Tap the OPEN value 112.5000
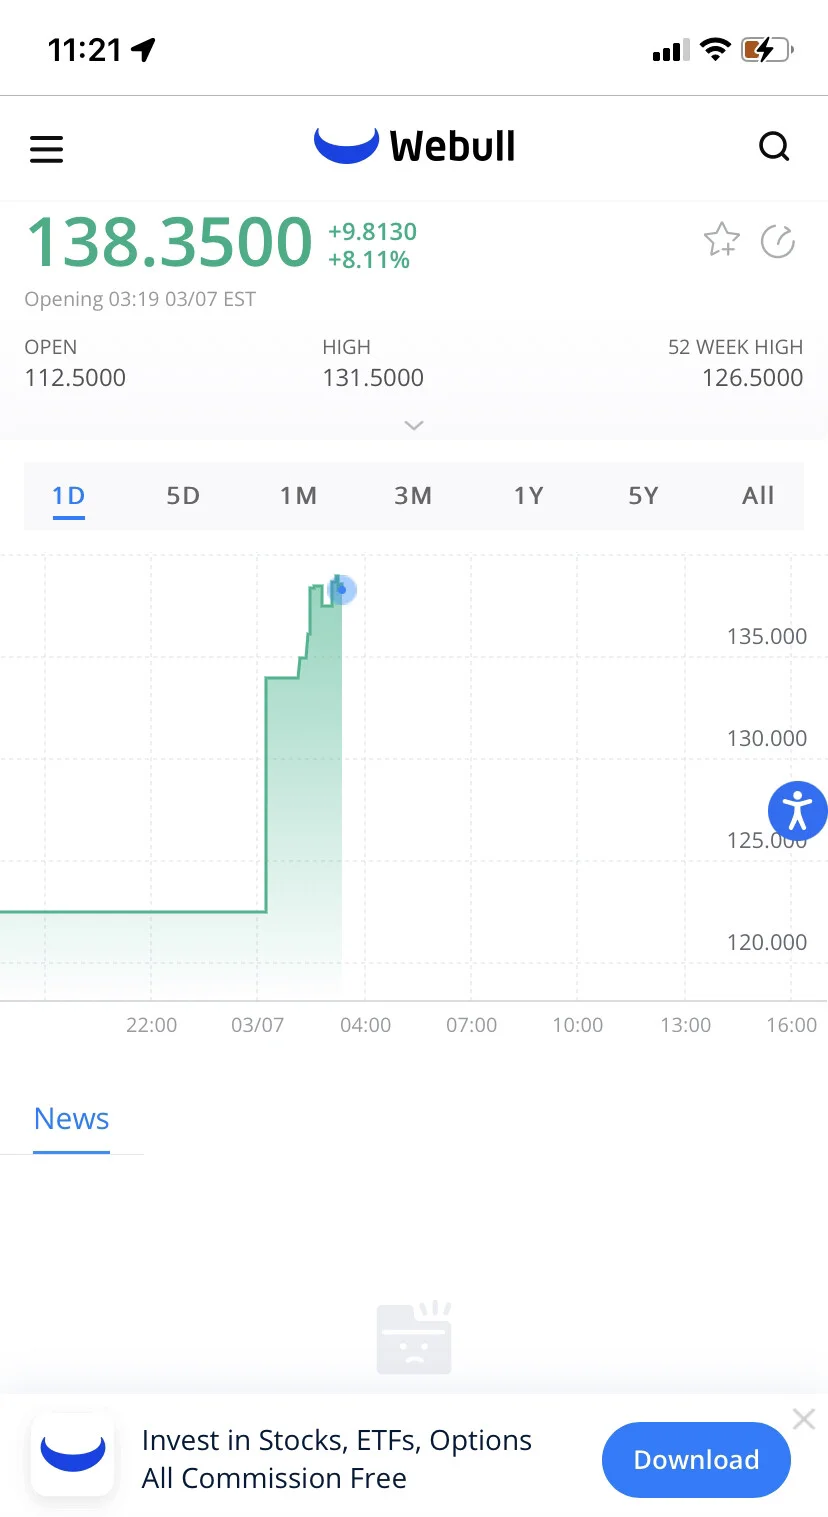 pos(75,378)
